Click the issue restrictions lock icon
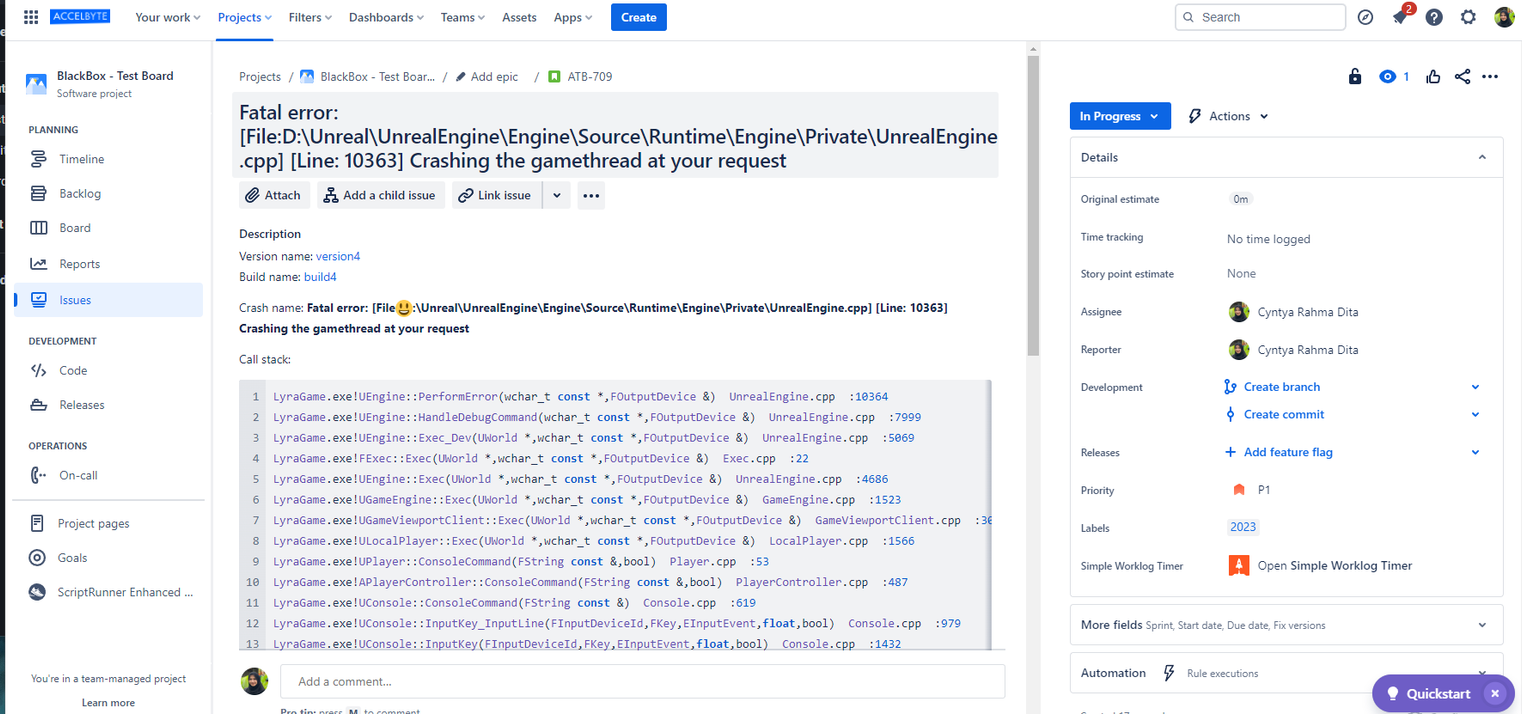1522x714 pixels. (1355, 77)
